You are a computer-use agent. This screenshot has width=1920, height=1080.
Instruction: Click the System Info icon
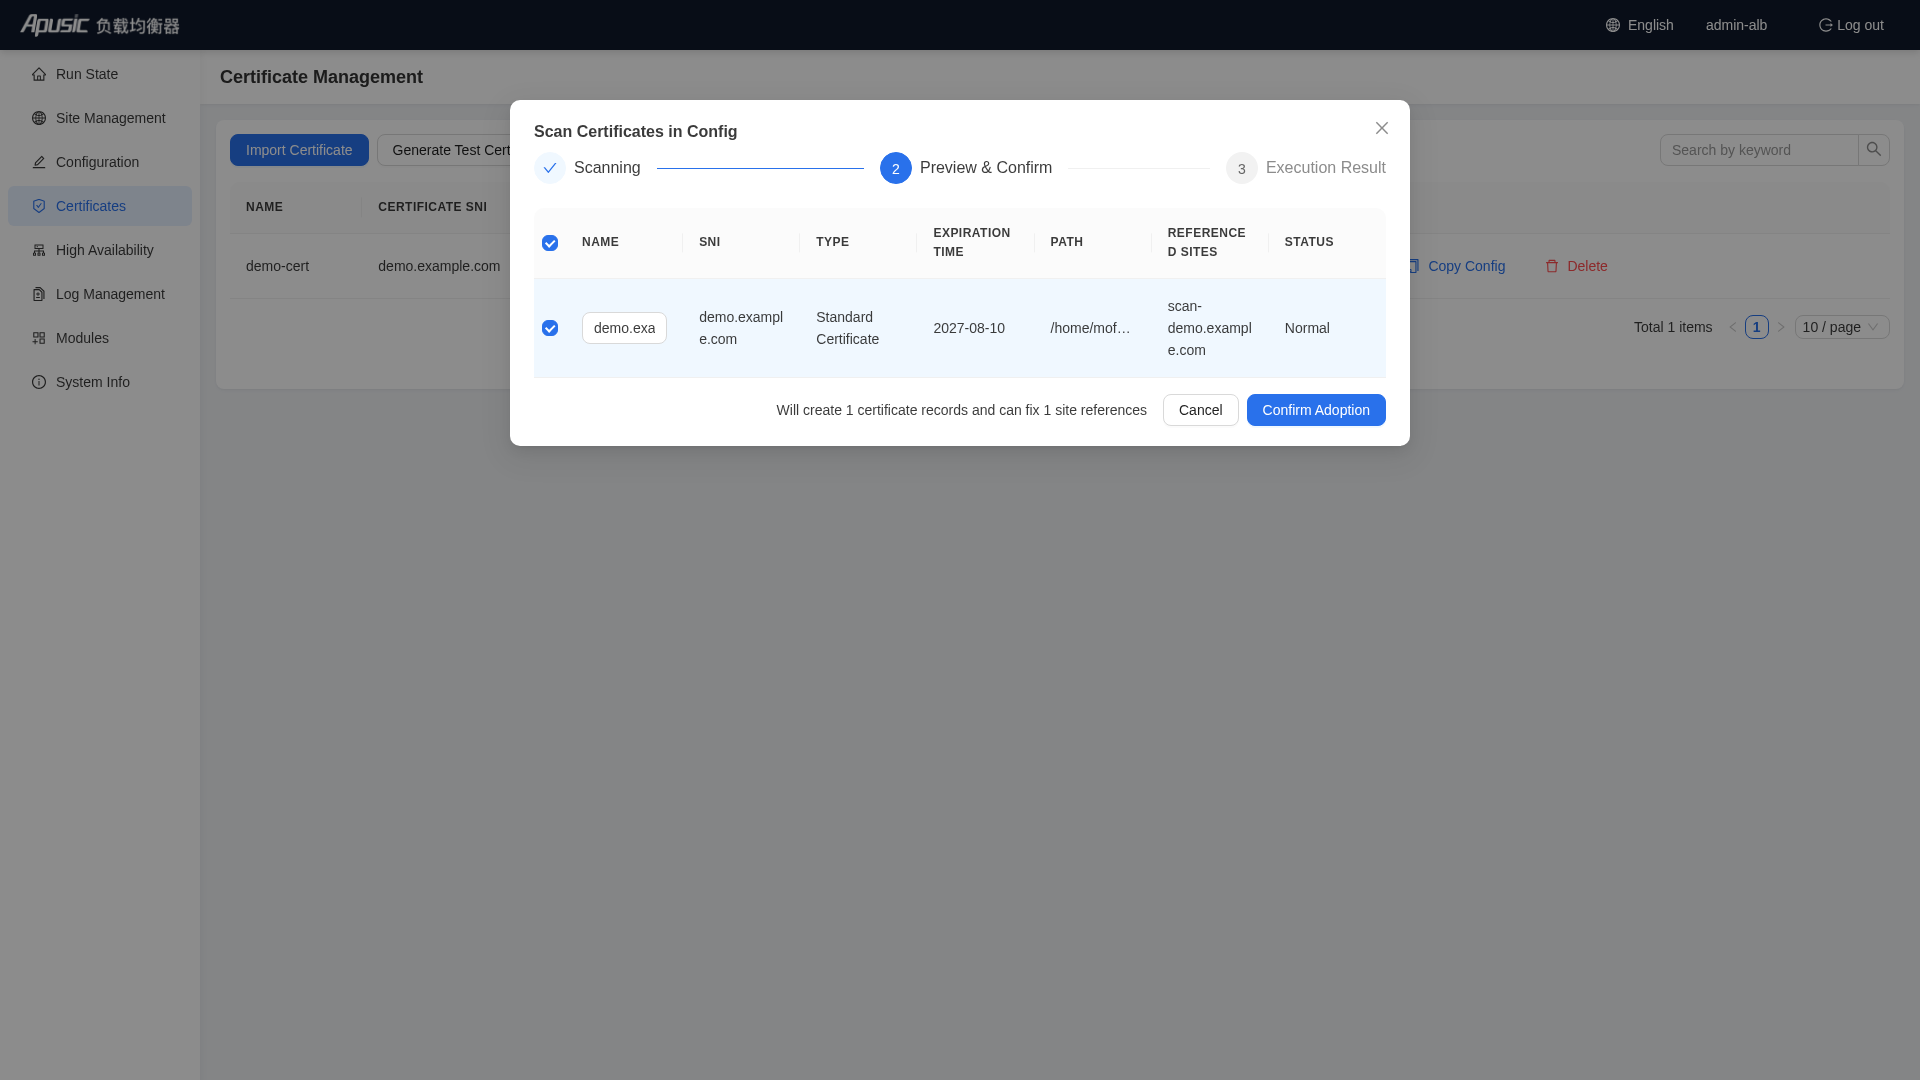point(39,382)
